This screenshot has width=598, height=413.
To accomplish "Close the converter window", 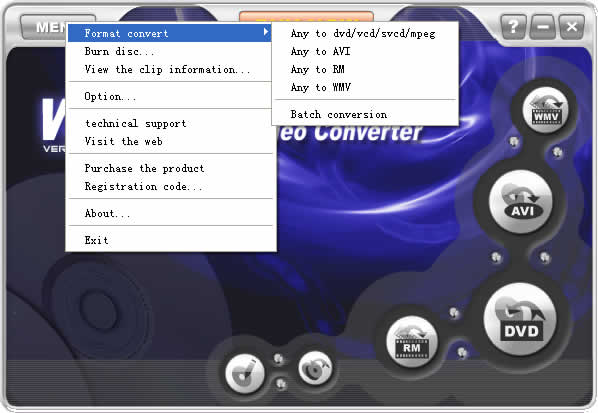I will pos(572,27).
